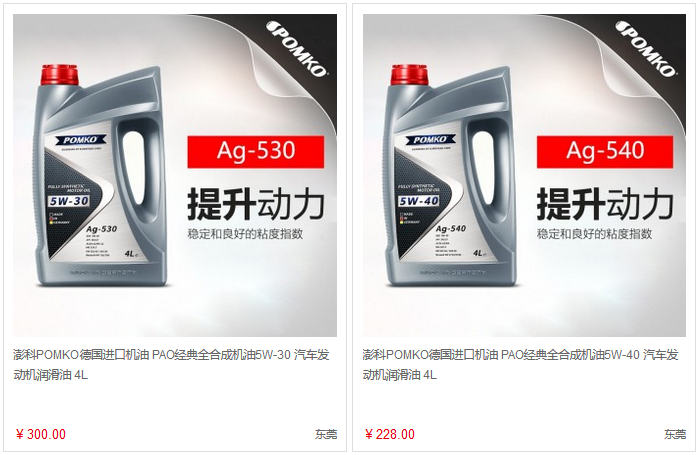Click POMKO logo on right image corner
This screenshot has width=699, height=455.
tap(646, 49)
